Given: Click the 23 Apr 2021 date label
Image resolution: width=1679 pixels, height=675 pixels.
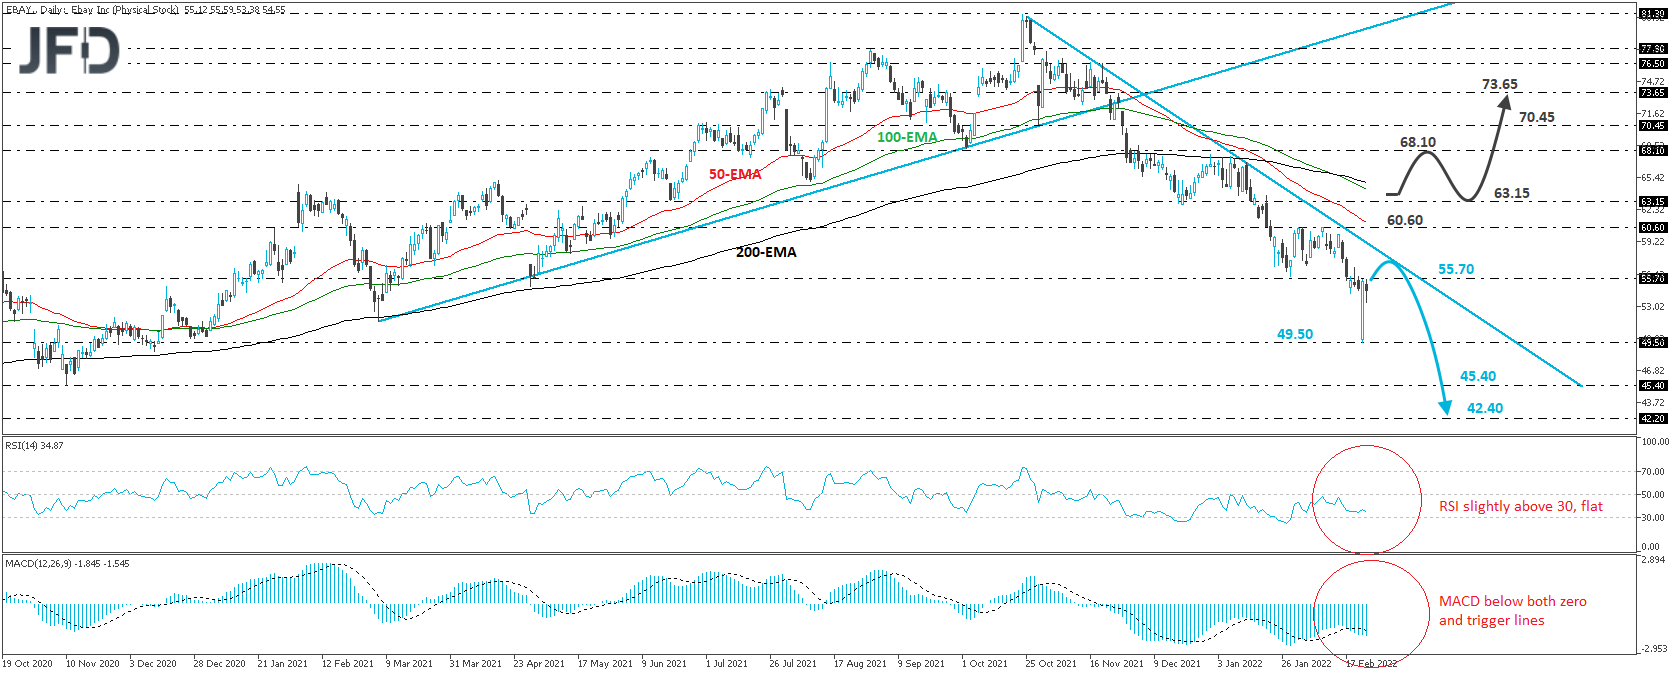Looking at the screenshot, I should coord(539,663).
